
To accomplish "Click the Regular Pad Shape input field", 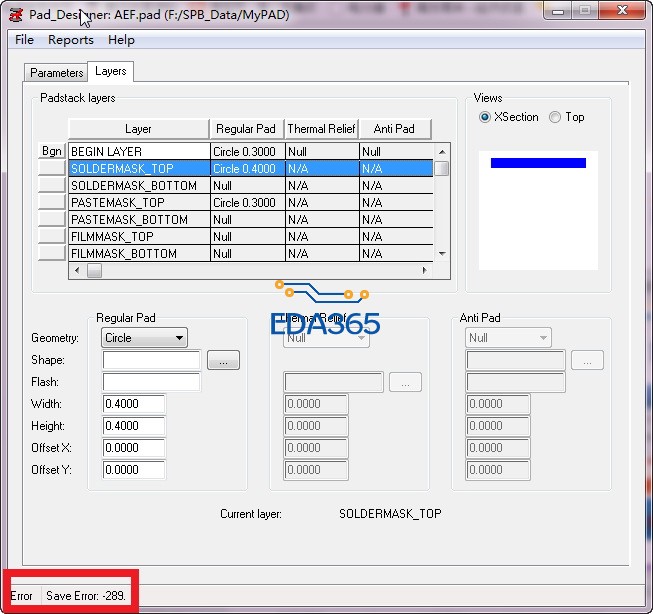I will [151, 360].
